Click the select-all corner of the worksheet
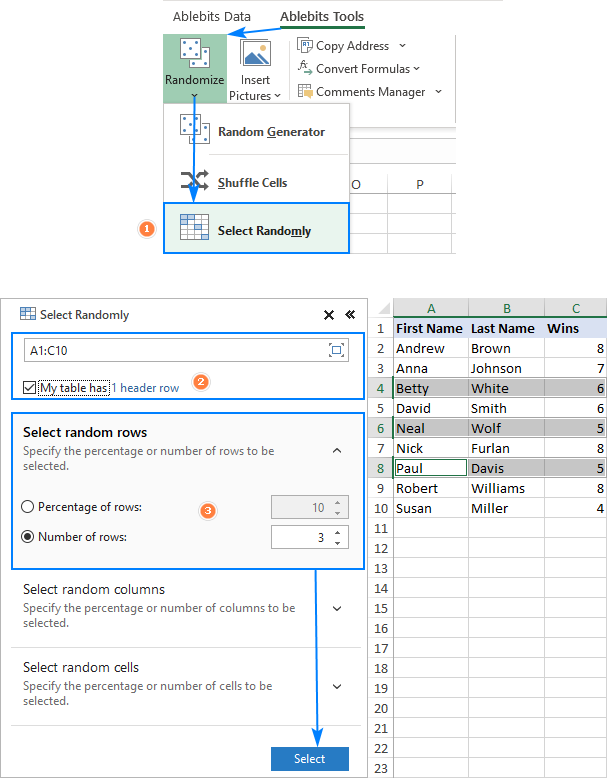The image size is (607, 778). [x=383, y=310]
